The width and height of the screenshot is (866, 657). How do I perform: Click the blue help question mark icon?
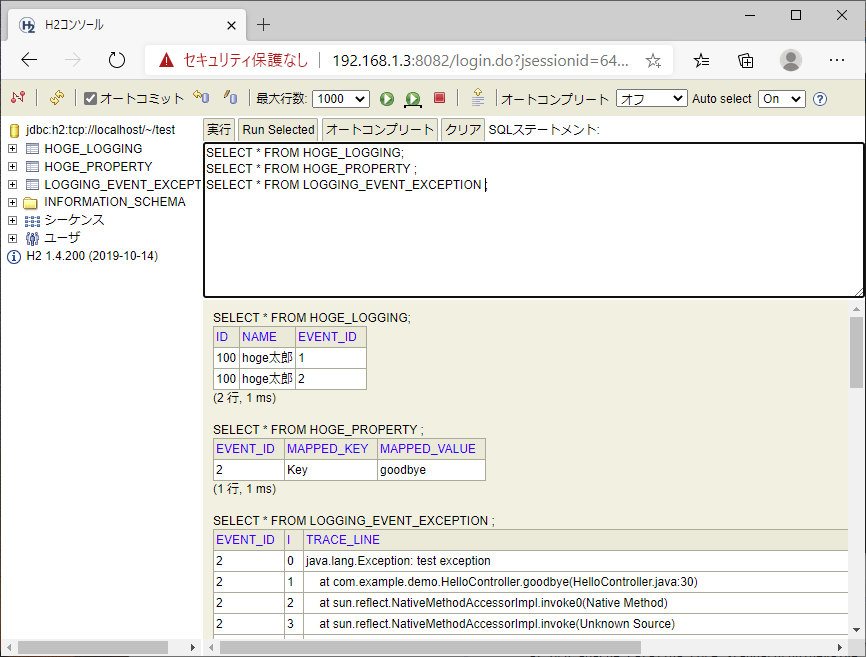point(820,99)
